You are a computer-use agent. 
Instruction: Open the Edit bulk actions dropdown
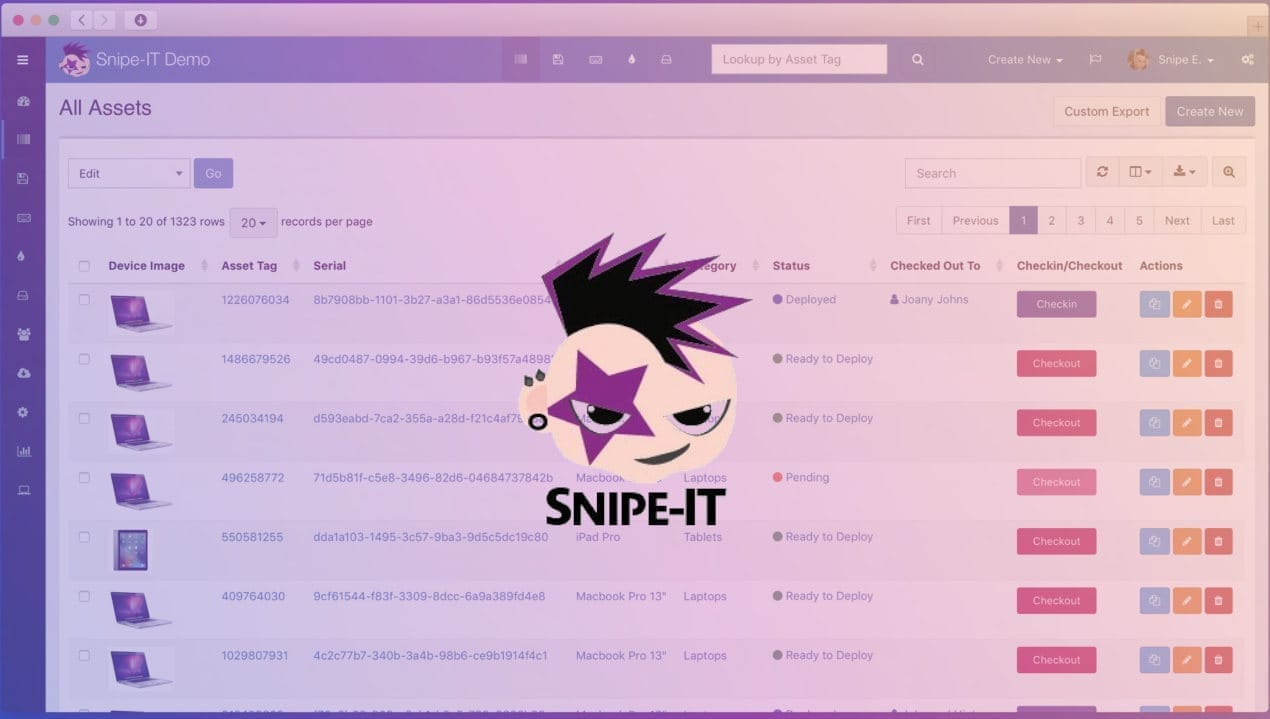click(128, 172)
